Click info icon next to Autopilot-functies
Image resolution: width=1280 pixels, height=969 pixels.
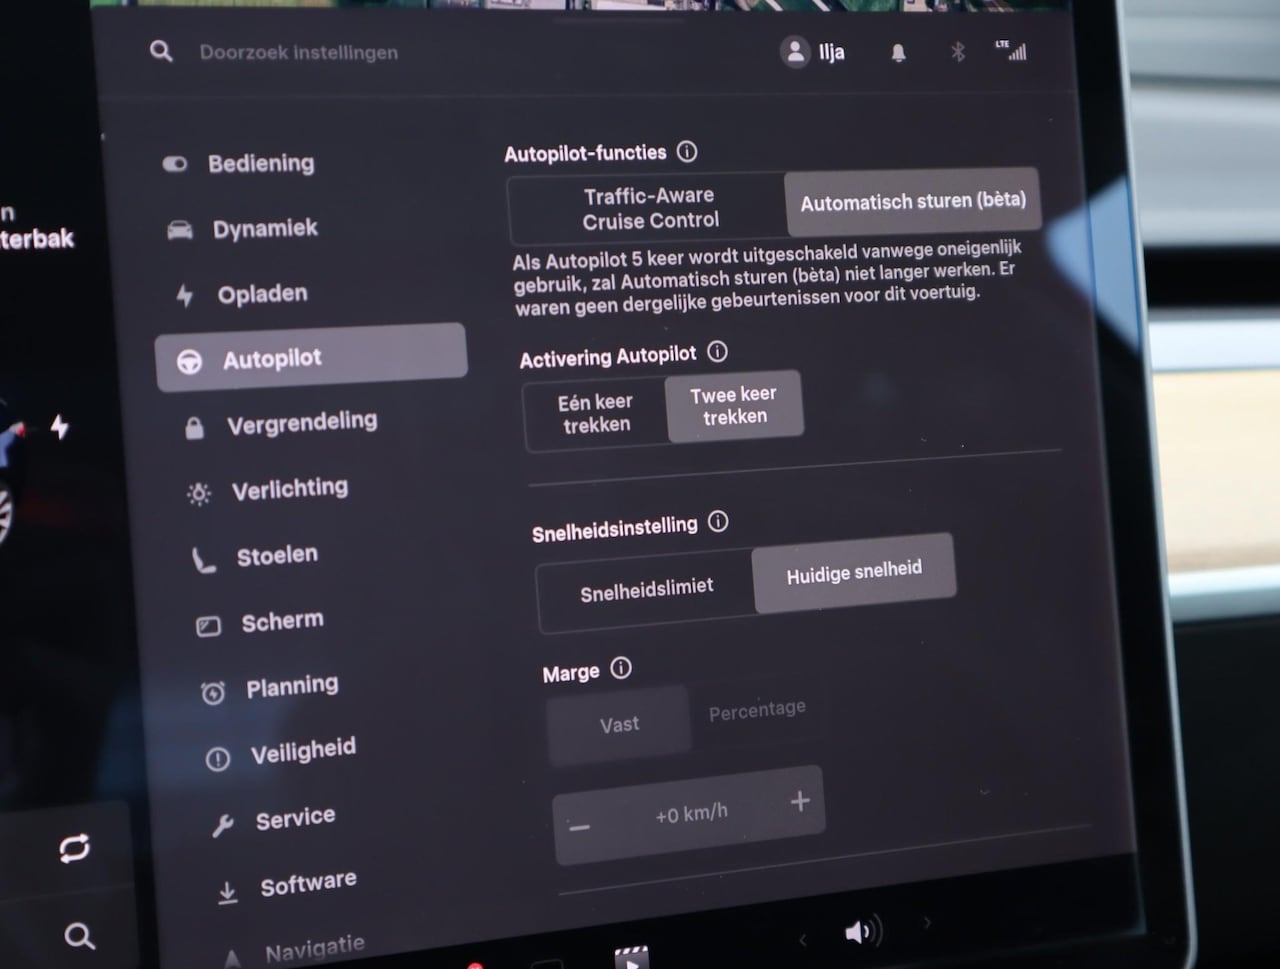pyautogui.click(x=687, y=152)
